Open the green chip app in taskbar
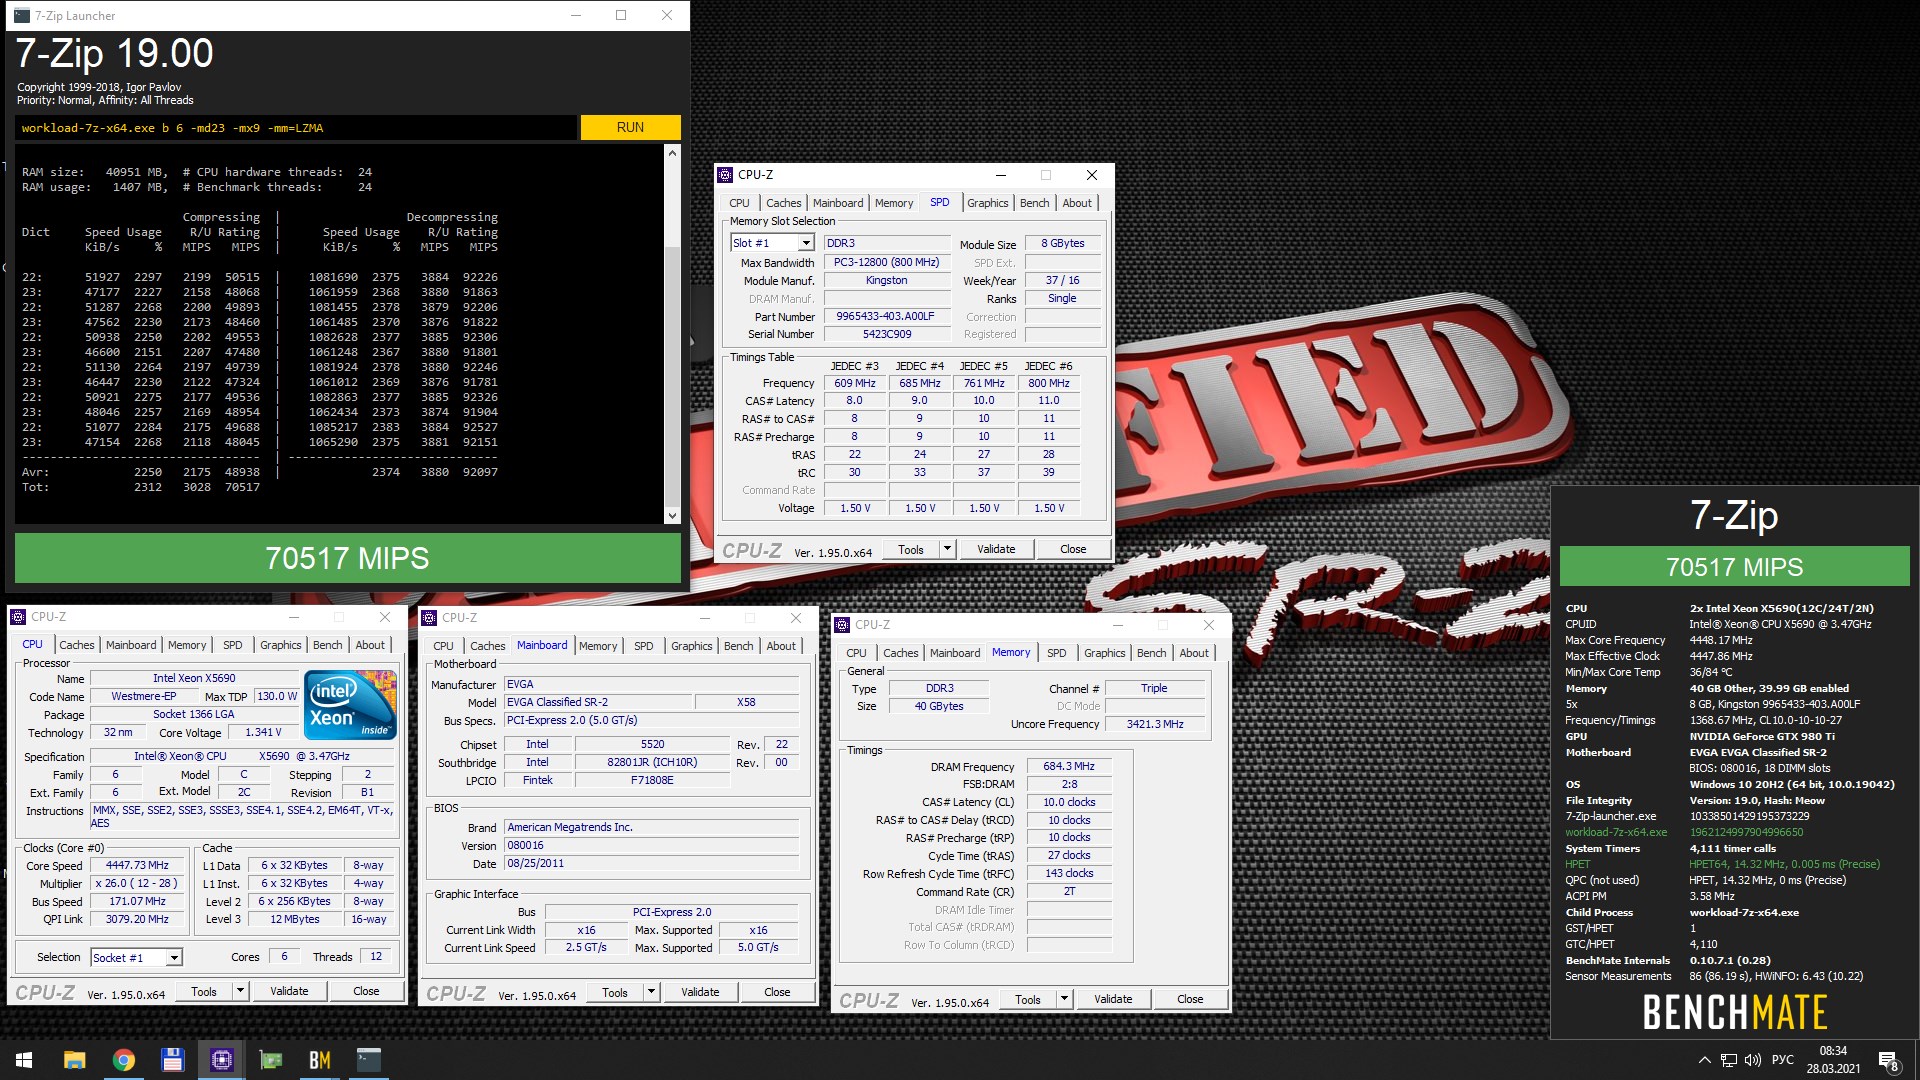This screenshot has height=1080, width=1920. click(271, 1060)
